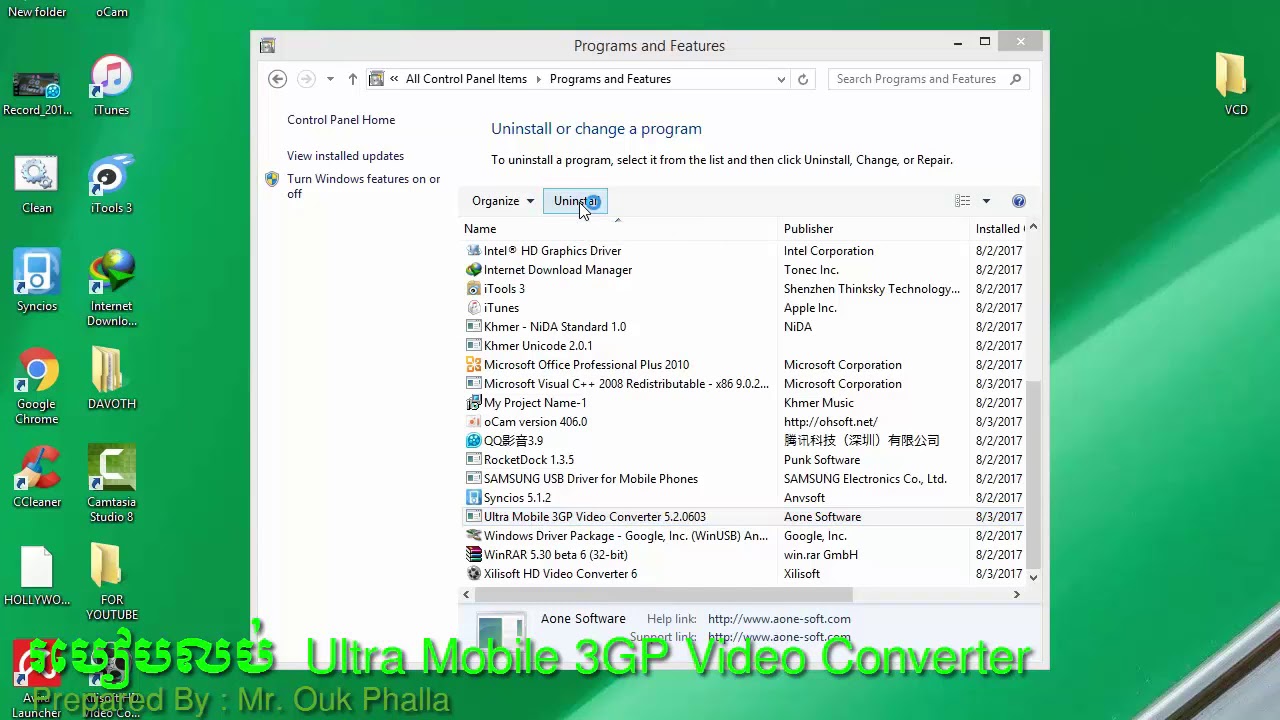The width and height of the screenshot is (1280, 720).
Task: Select the Internet Download Manager desktop icon
Action: [x=111, y=288]
